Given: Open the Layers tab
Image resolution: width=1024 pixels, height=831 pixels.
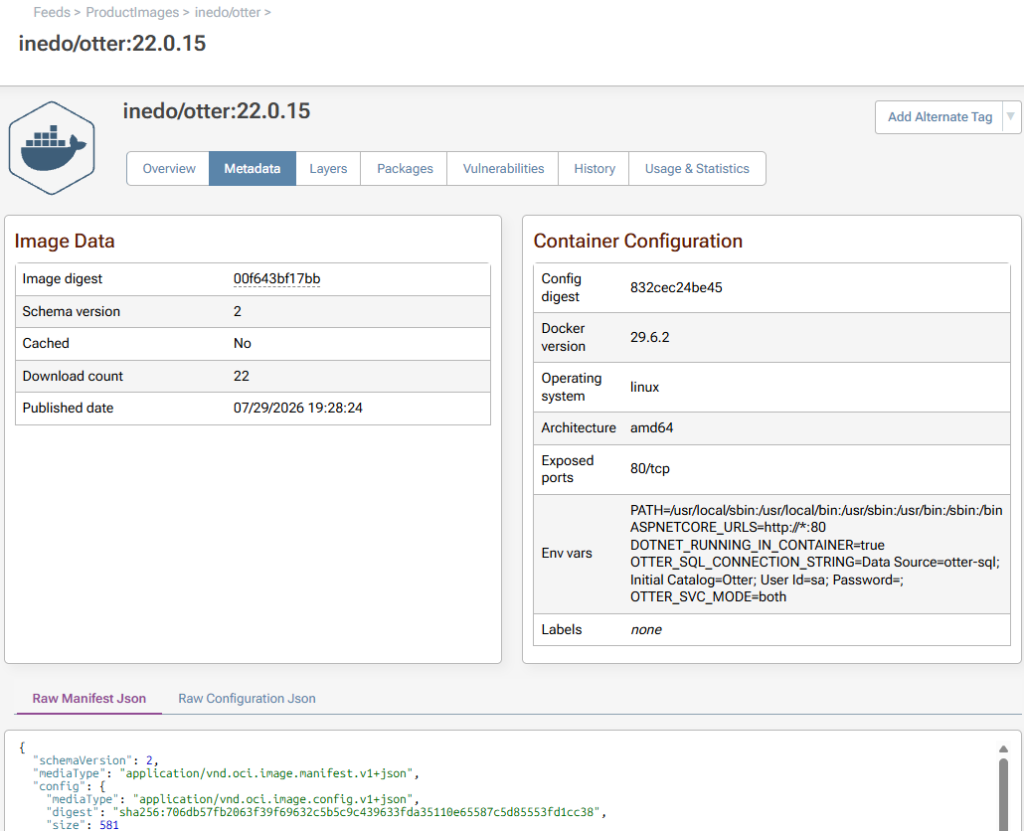Looking at the screenshot, I should [328, 169].
